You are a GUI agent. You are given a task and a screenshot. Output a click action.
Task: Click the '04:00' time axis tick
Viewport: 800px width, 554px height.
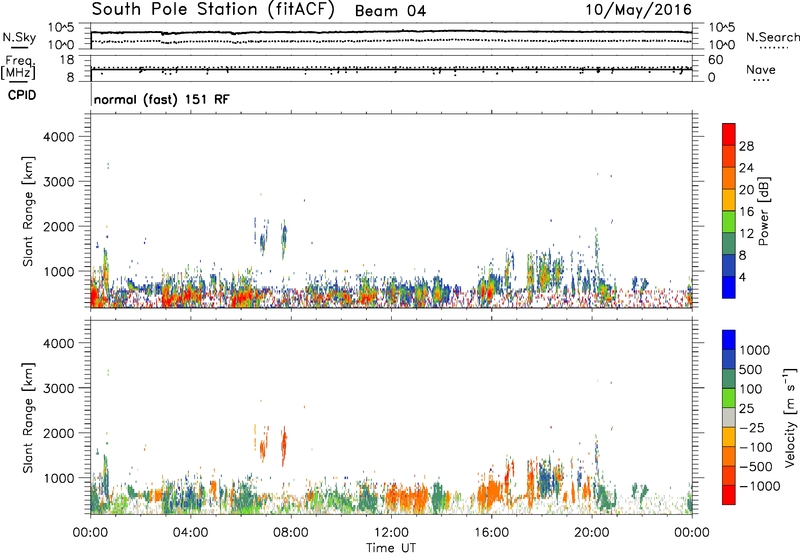coord(190,533)
